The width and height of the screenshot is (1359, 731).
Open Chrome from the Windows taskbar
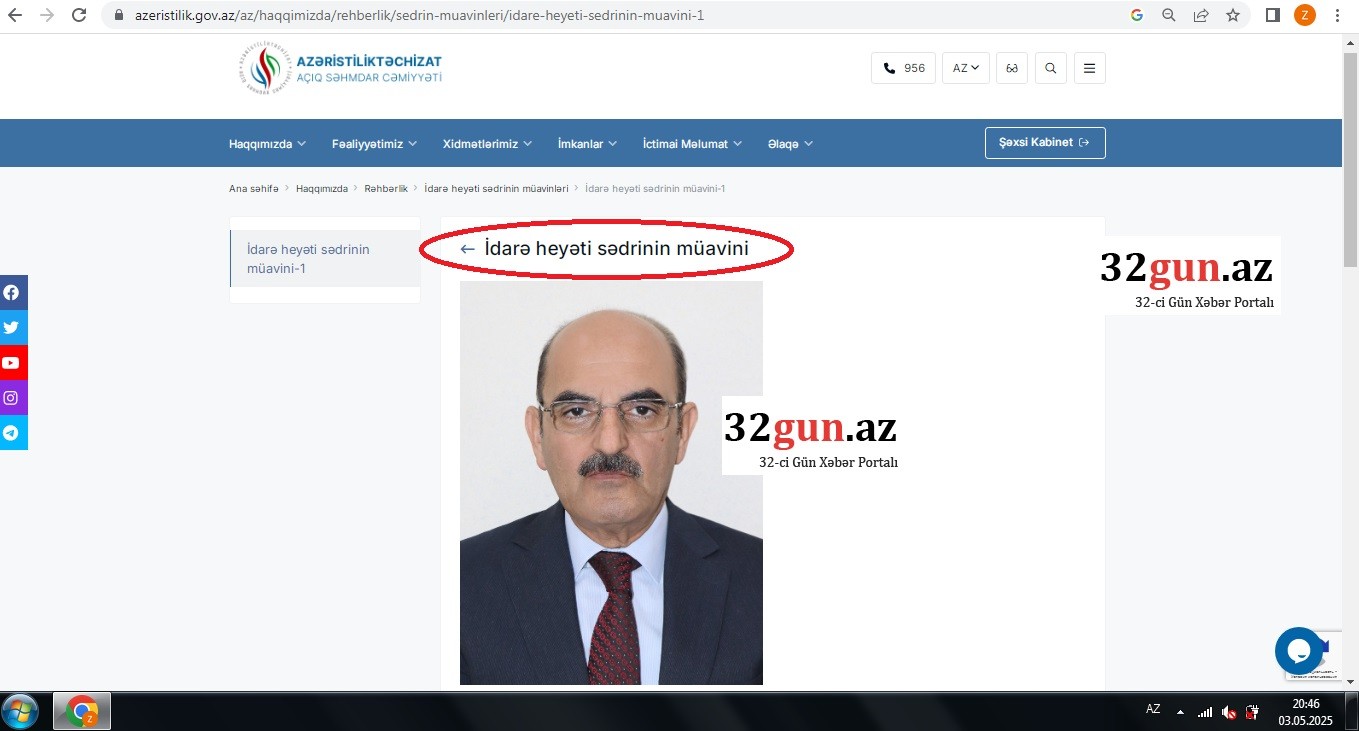[x=81, y=712]
